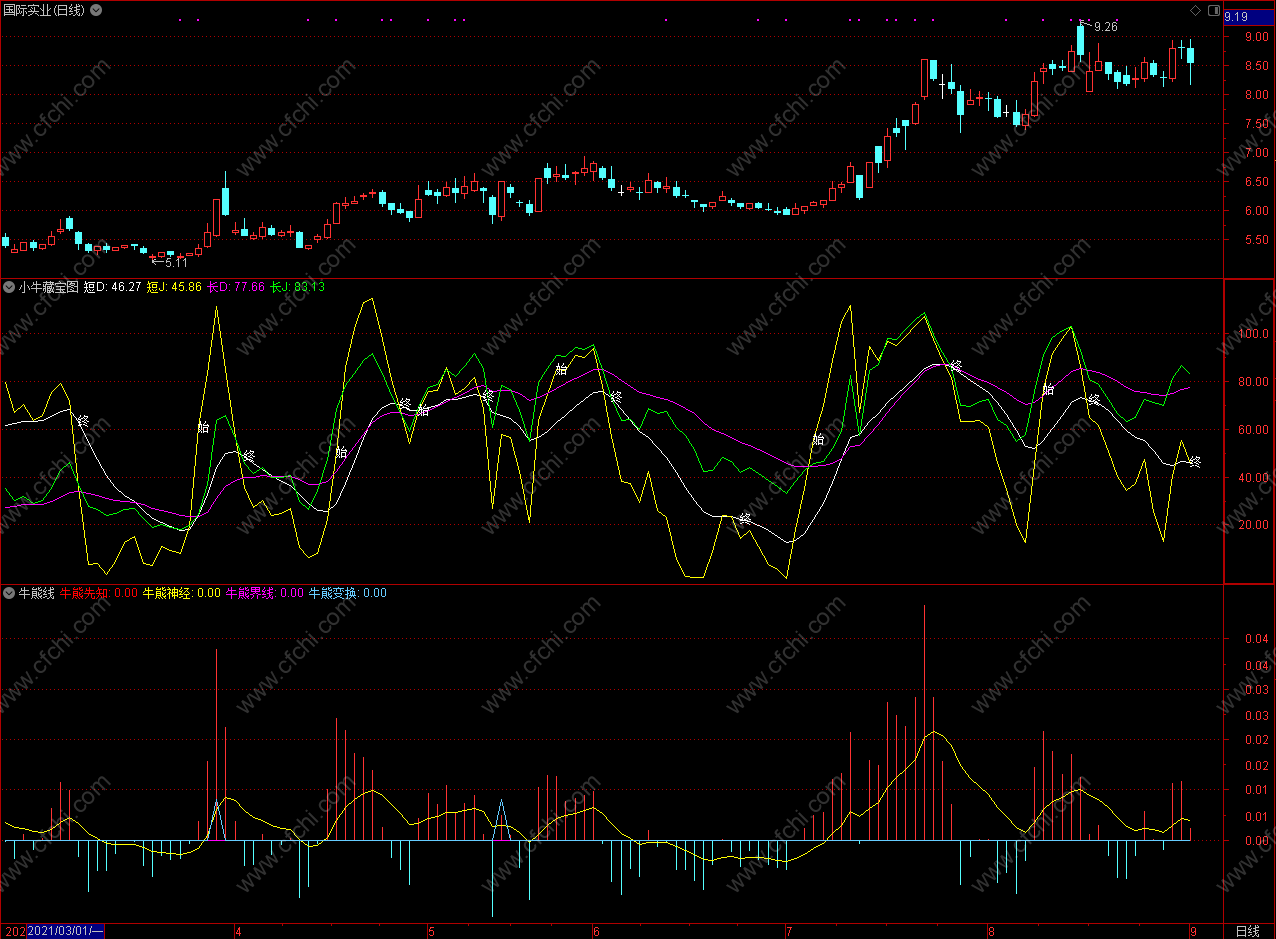Click the 国际实业(日线) chart title

(x=44, y=10)
